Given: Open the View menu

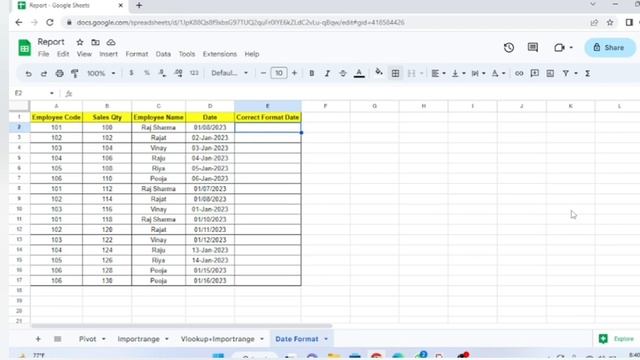Looking at the screenshot, I should point(84,54).
